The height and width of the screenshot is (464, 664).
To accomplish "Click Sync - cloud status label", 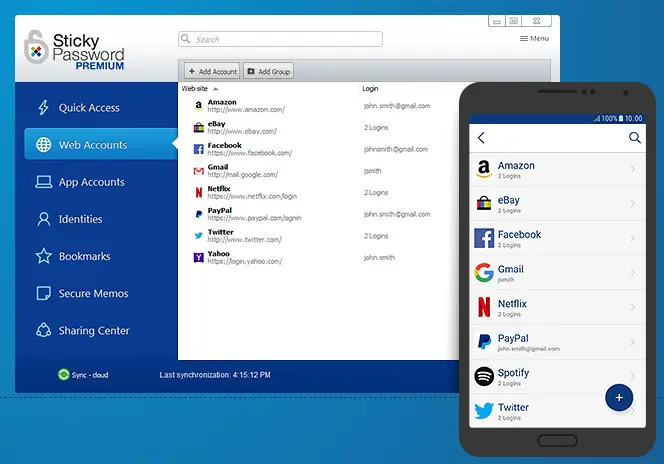I will (x=90, y=375).
